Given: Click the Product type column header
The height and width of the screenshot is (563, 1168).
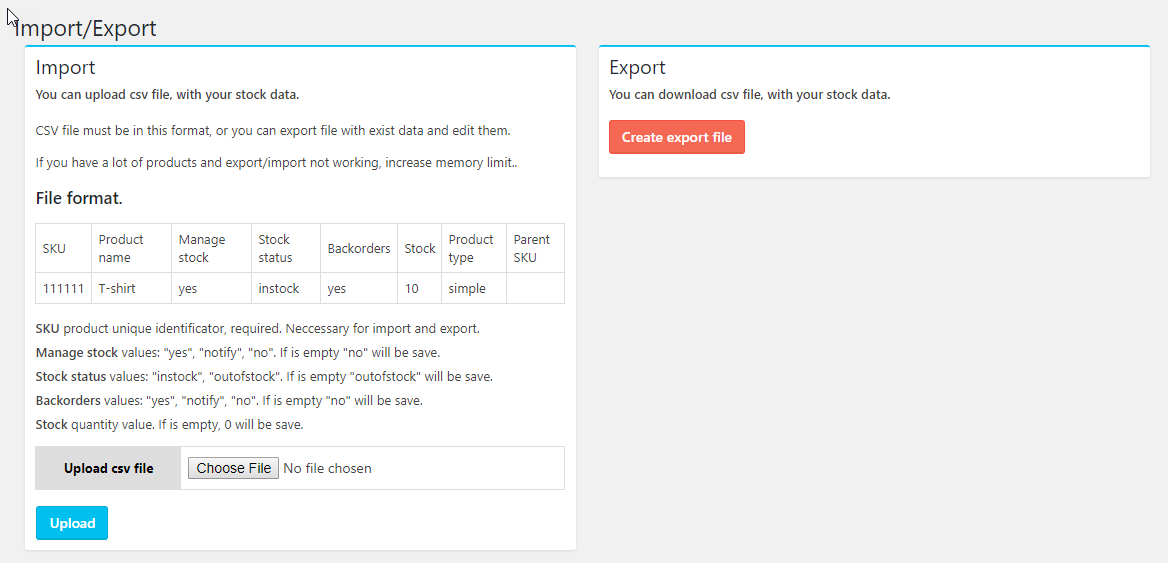Looking at the screenshot, I should [471, 248].
